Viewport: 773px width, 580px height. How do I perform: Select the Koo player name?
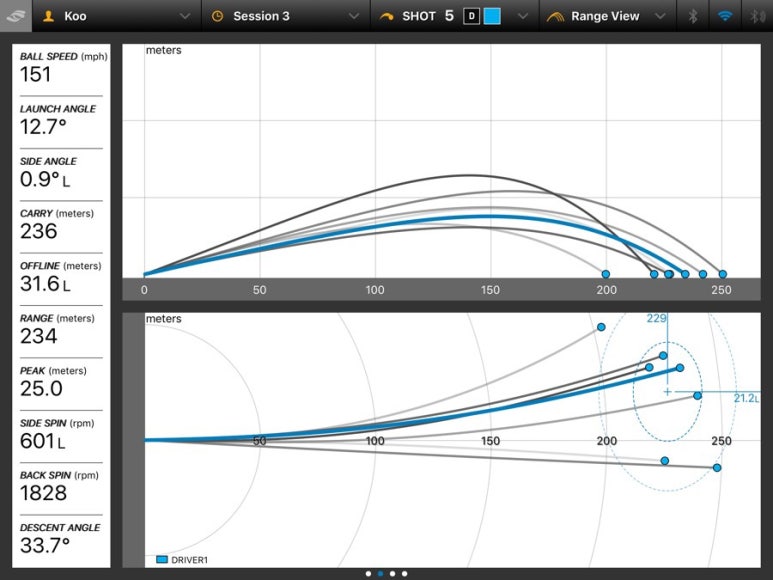[75, 16]
